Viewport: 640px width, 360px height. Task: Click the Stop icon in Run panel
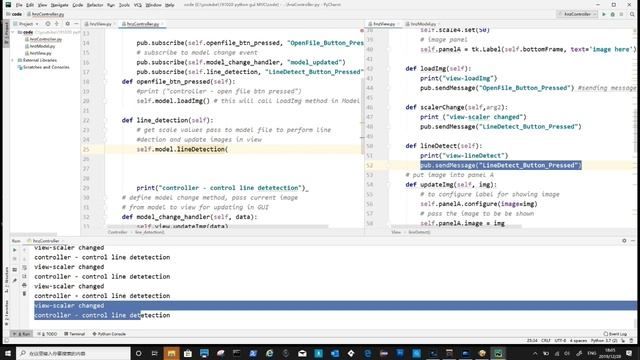point(15,259)
